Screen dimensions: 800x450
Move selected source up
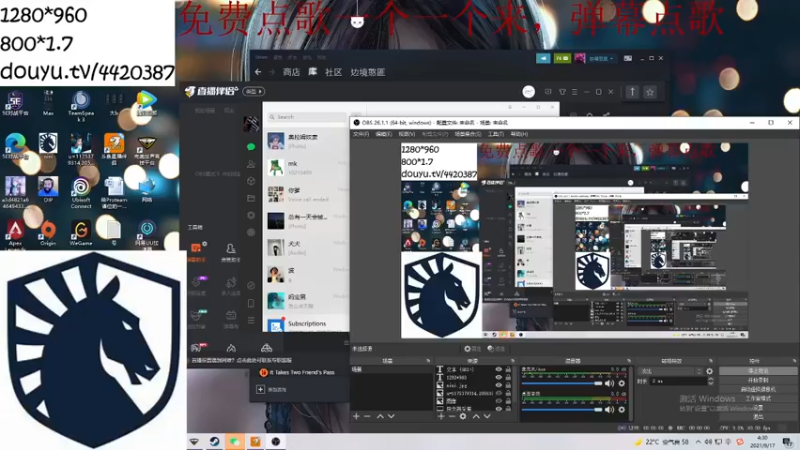click(476, 416)
